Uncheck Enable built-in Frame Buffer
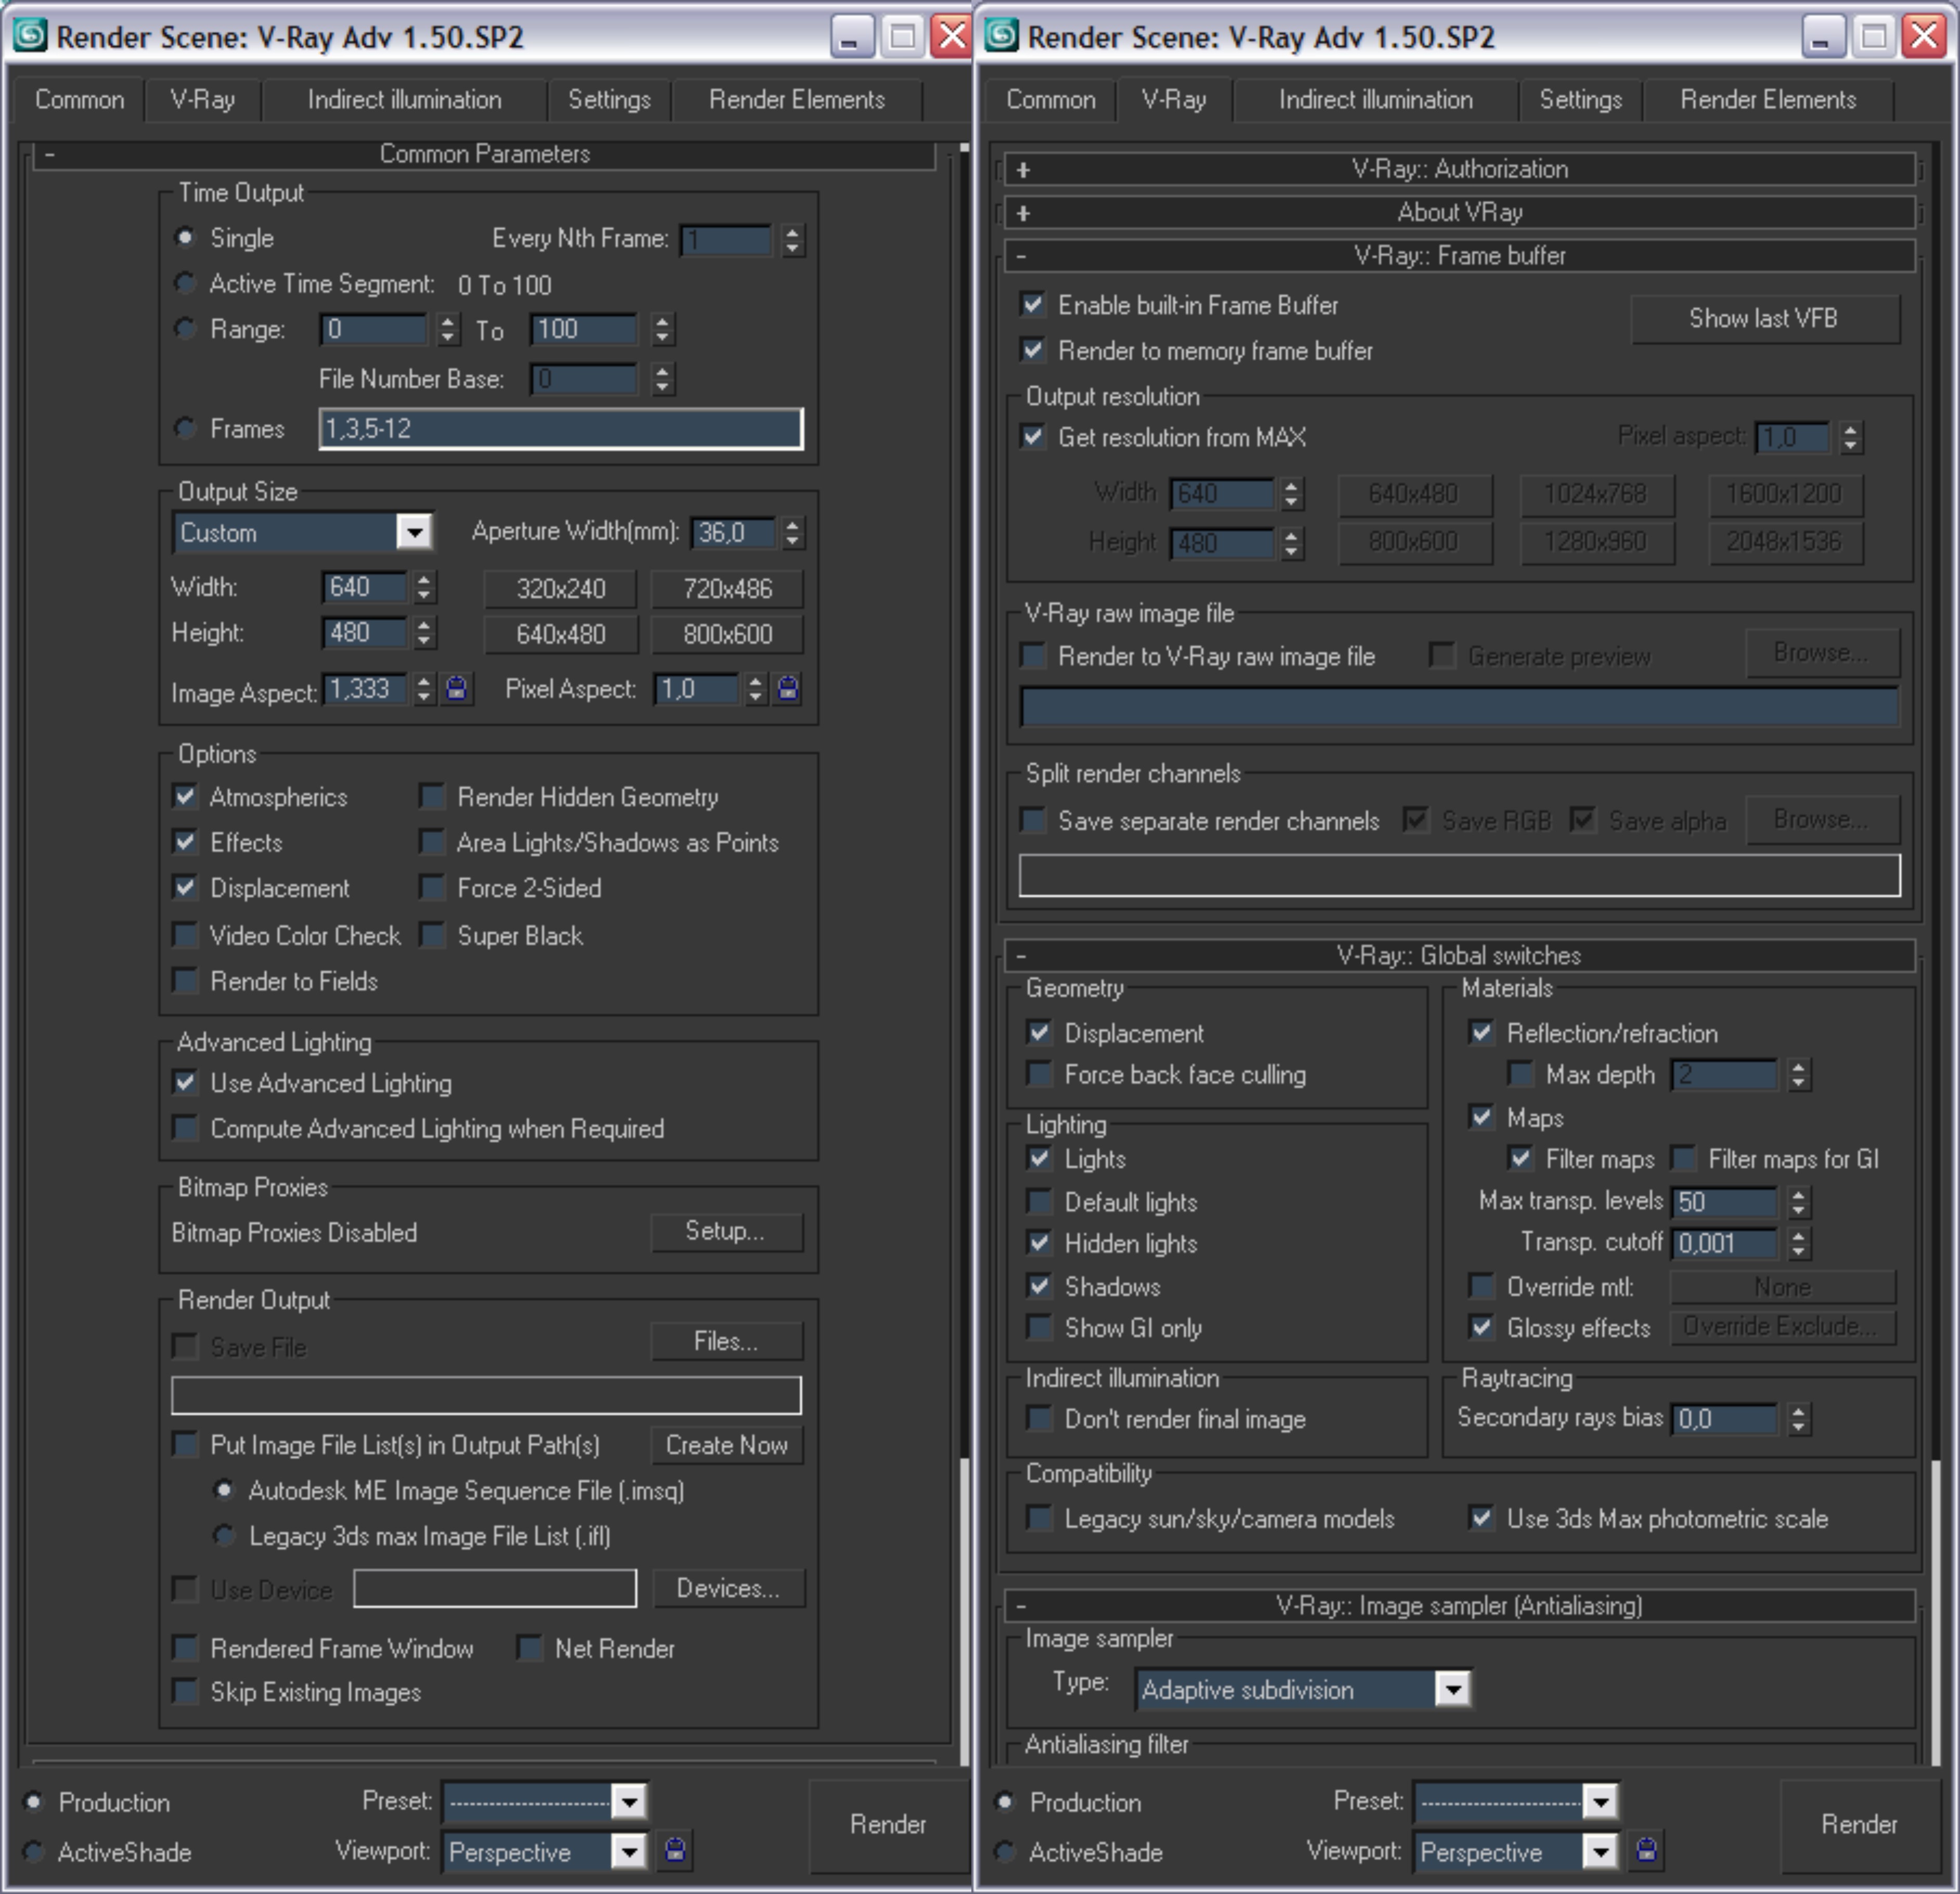Image resolution: width=1960 pixels, height=1894 pixels. (1033, 305)
